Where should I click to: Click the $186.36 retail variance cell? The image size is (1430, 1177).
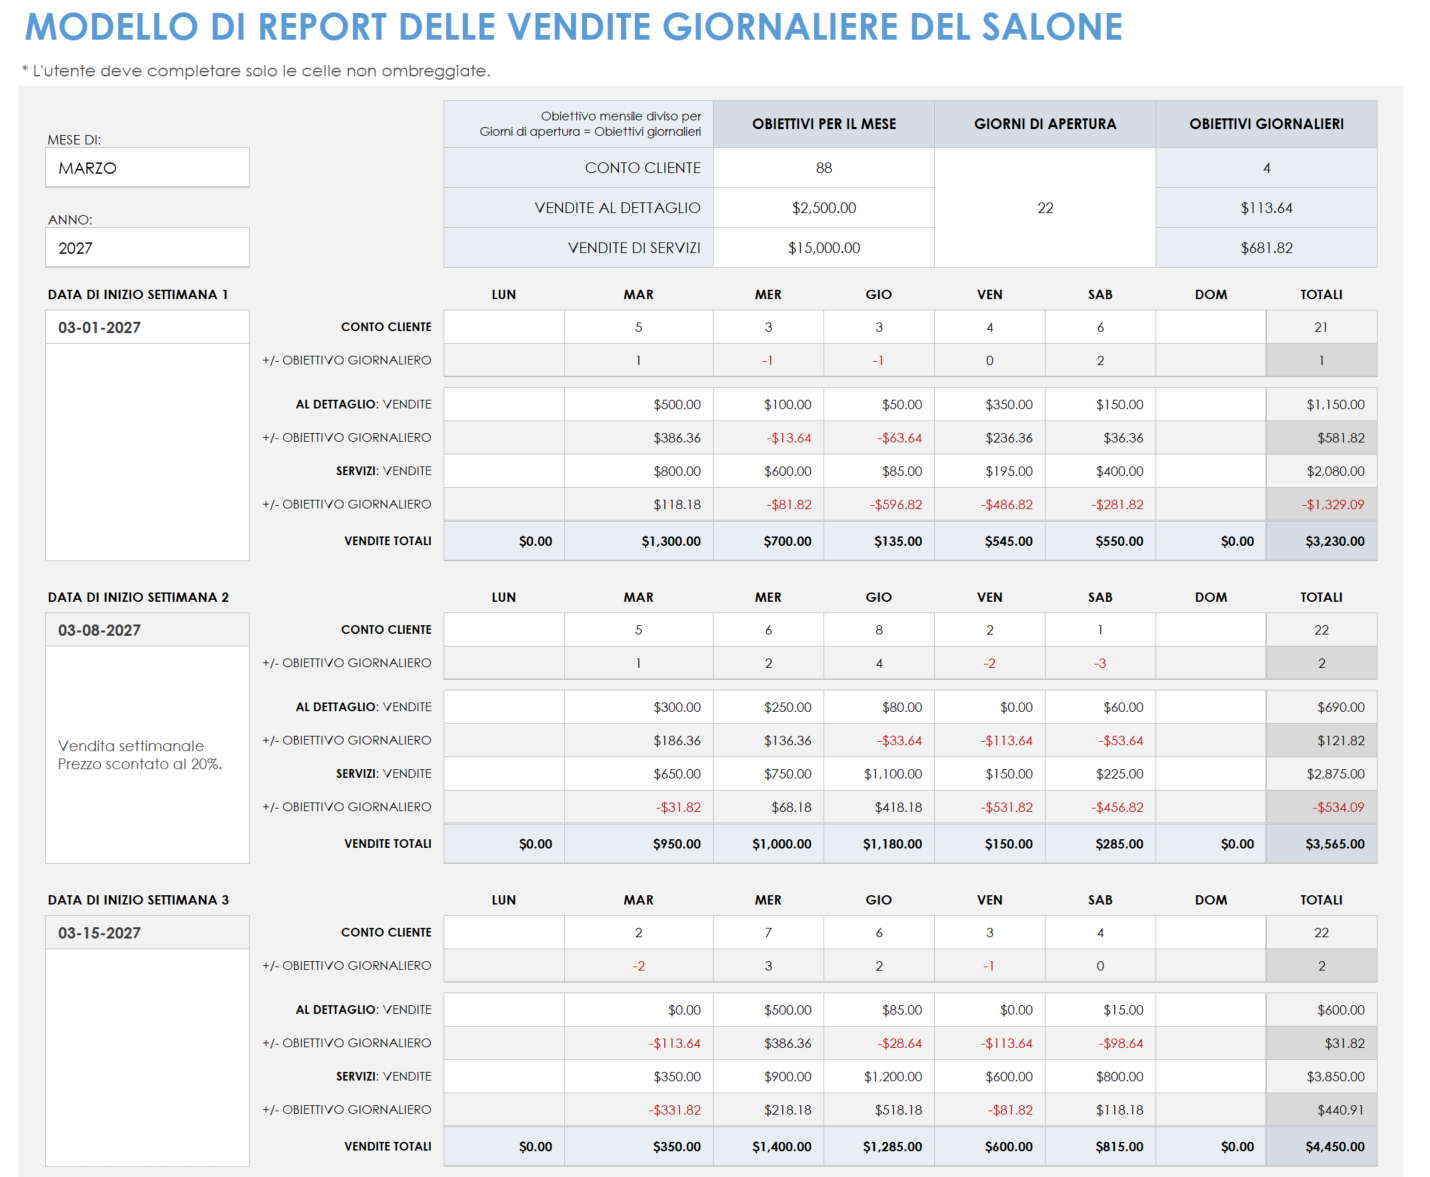pyautogui.click(x=639, y=741)
